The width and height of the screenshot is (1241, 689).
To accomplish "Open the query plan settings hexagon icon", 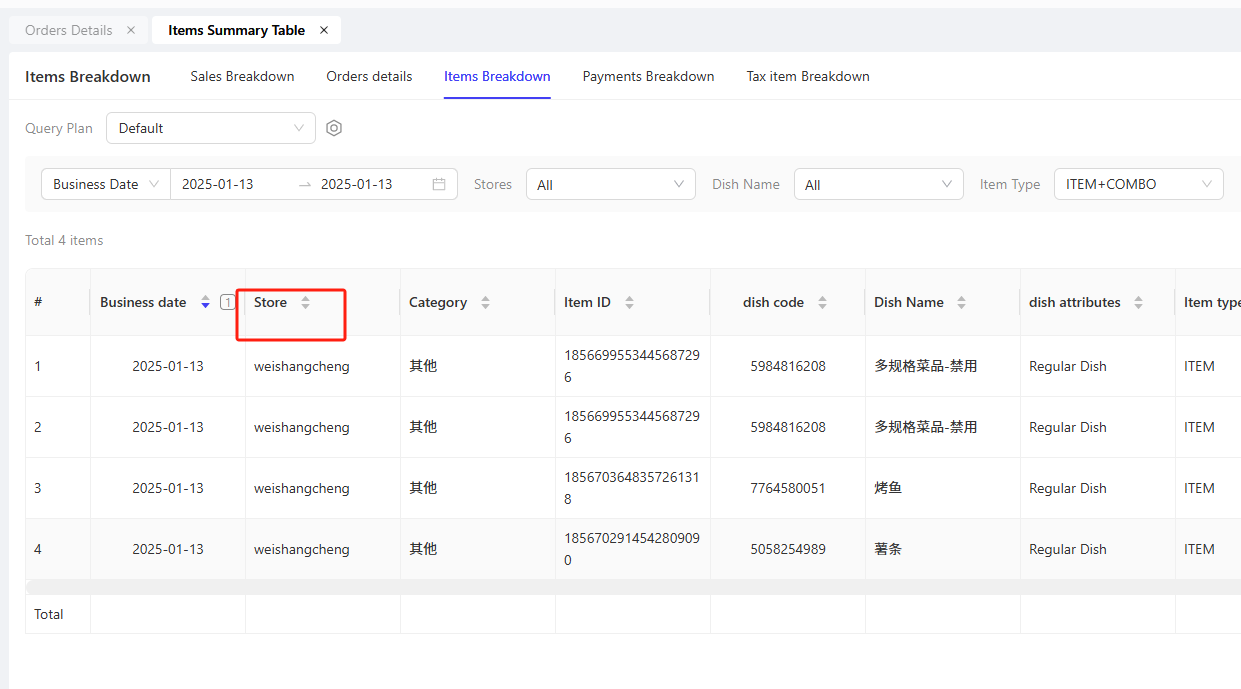I will pos(334,128).
